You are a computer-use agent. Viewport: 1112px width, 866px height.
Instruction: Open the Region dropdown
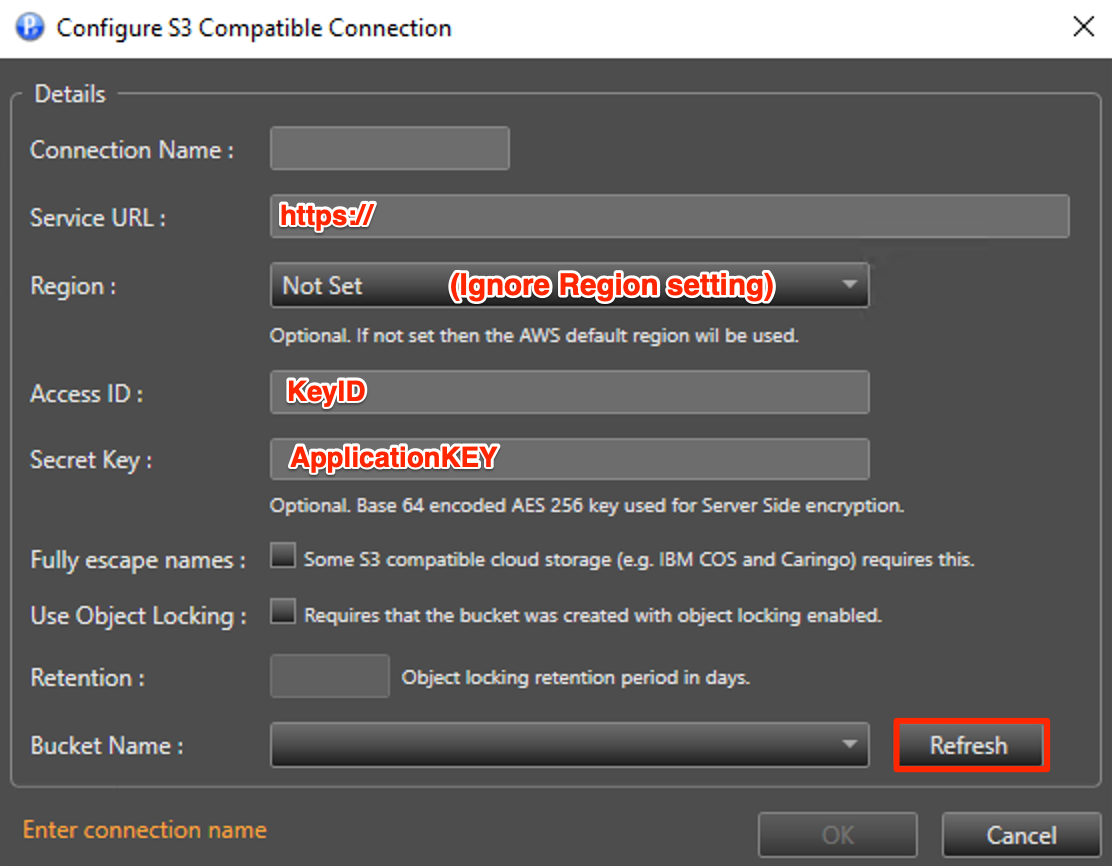point(569,285)
